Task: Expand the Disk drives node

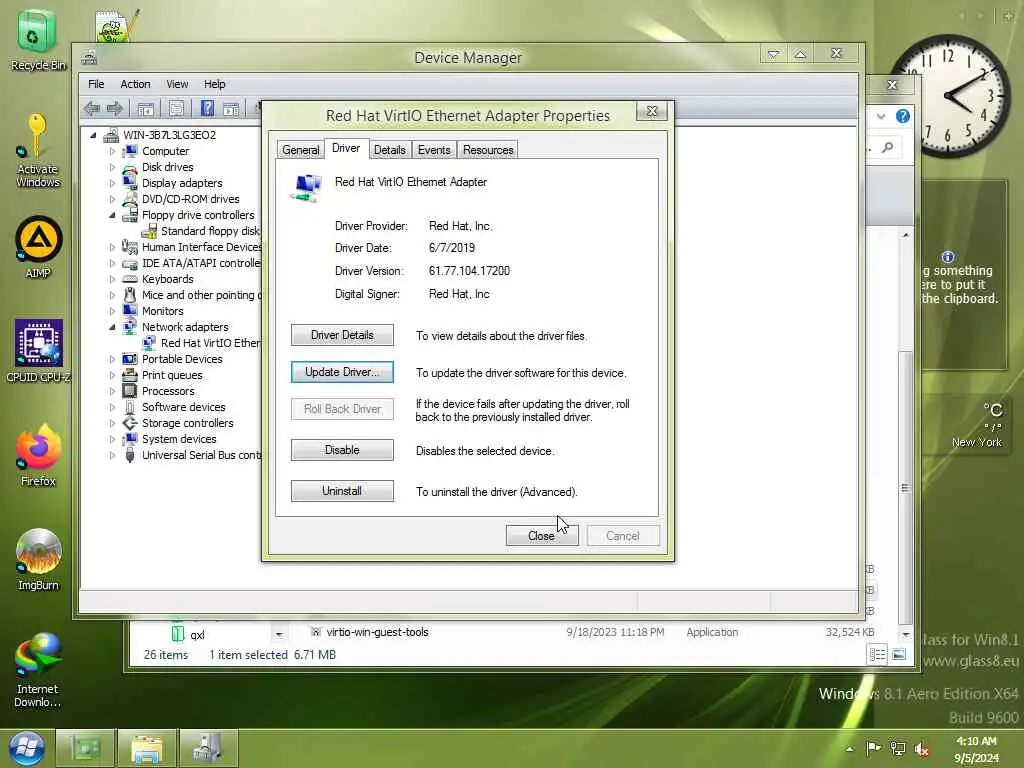Action: [x=112, y=167]
